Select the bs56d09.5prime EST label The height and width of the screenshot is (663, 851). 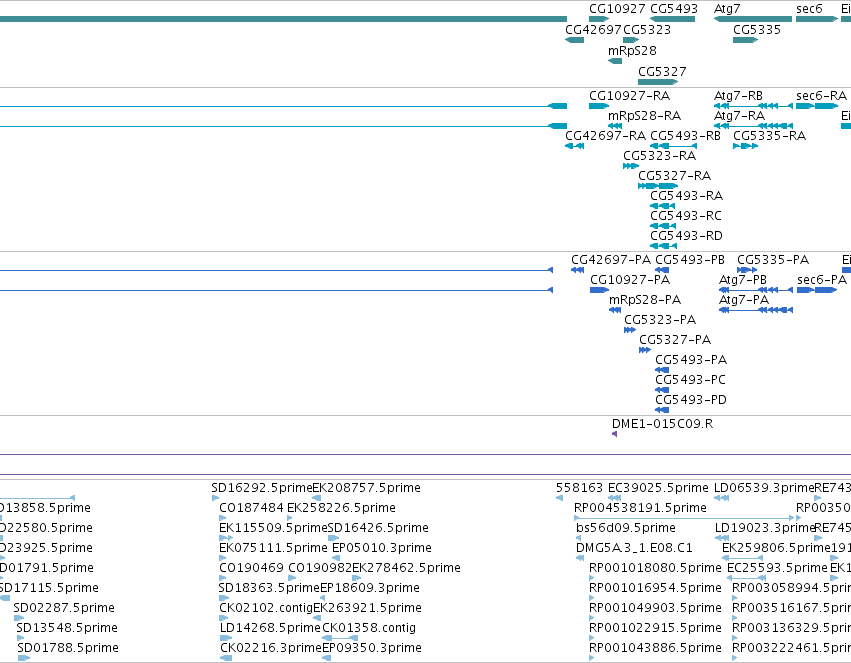(626, 529)
